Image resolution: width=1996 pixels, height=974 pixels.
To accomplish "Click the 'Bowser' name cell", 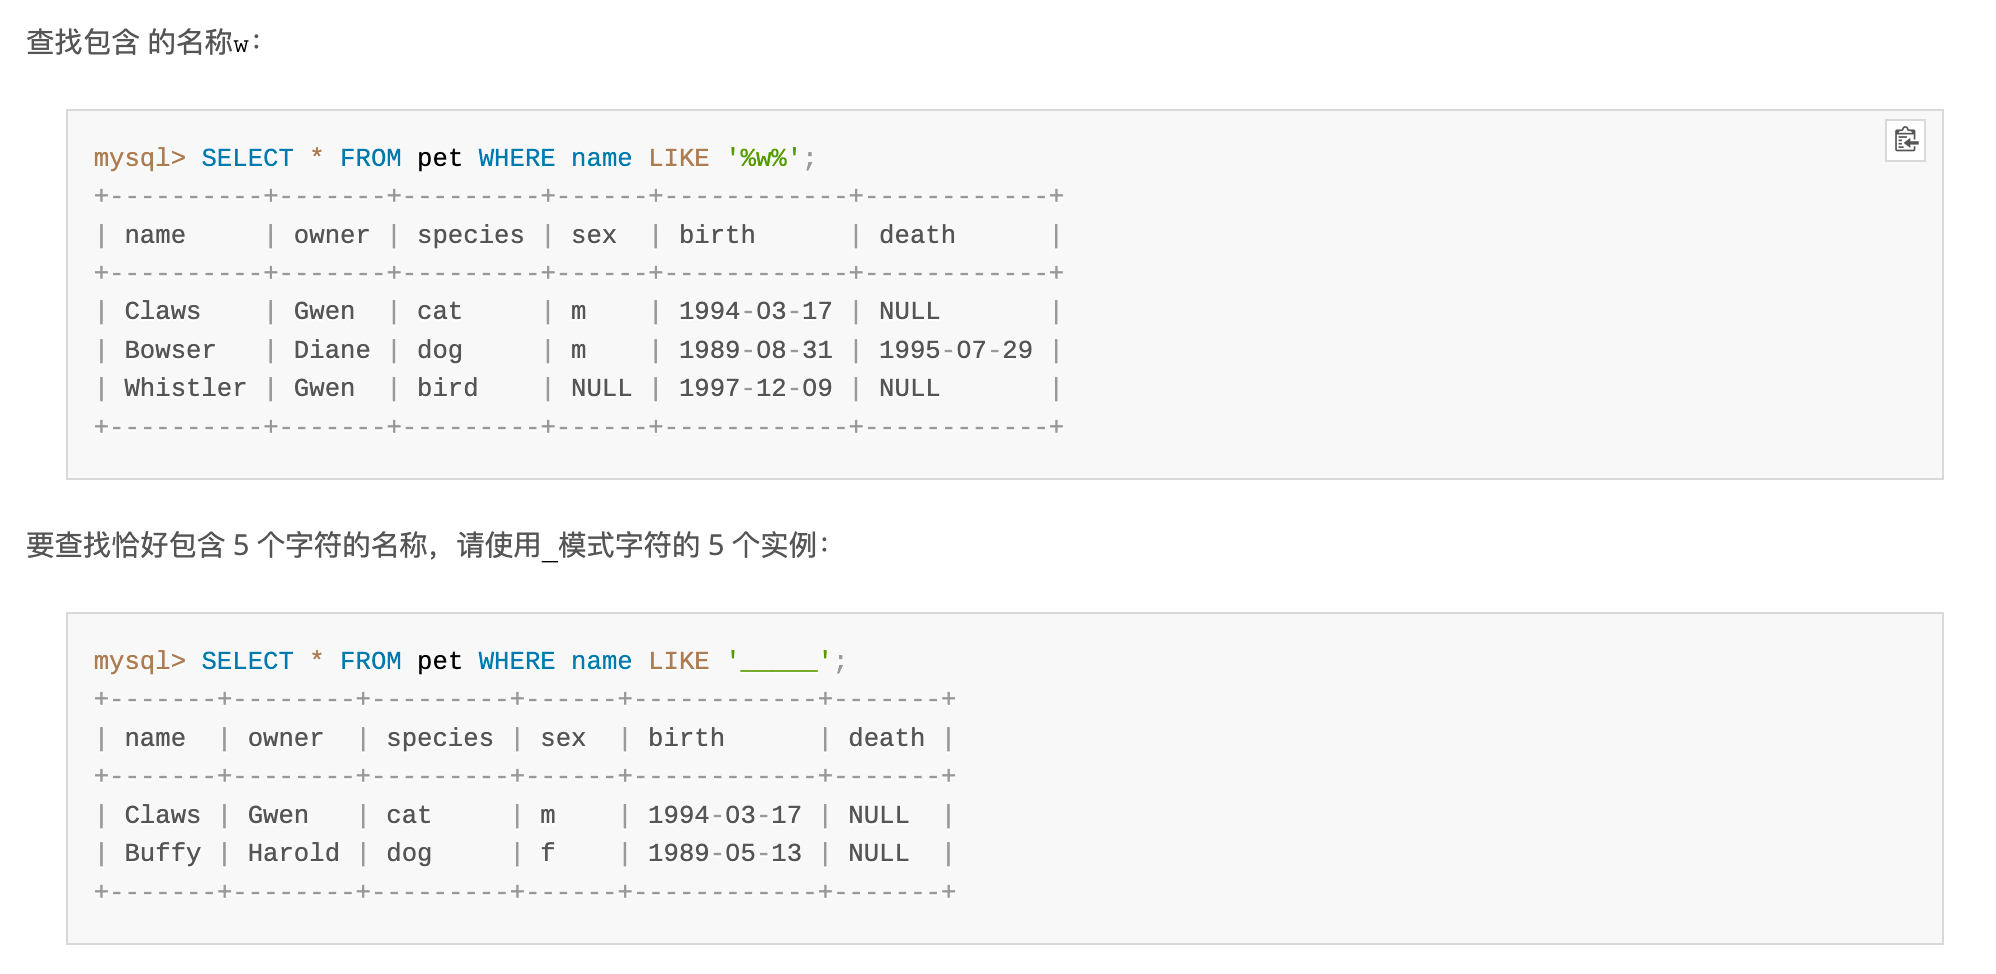I will coord(170,350).
